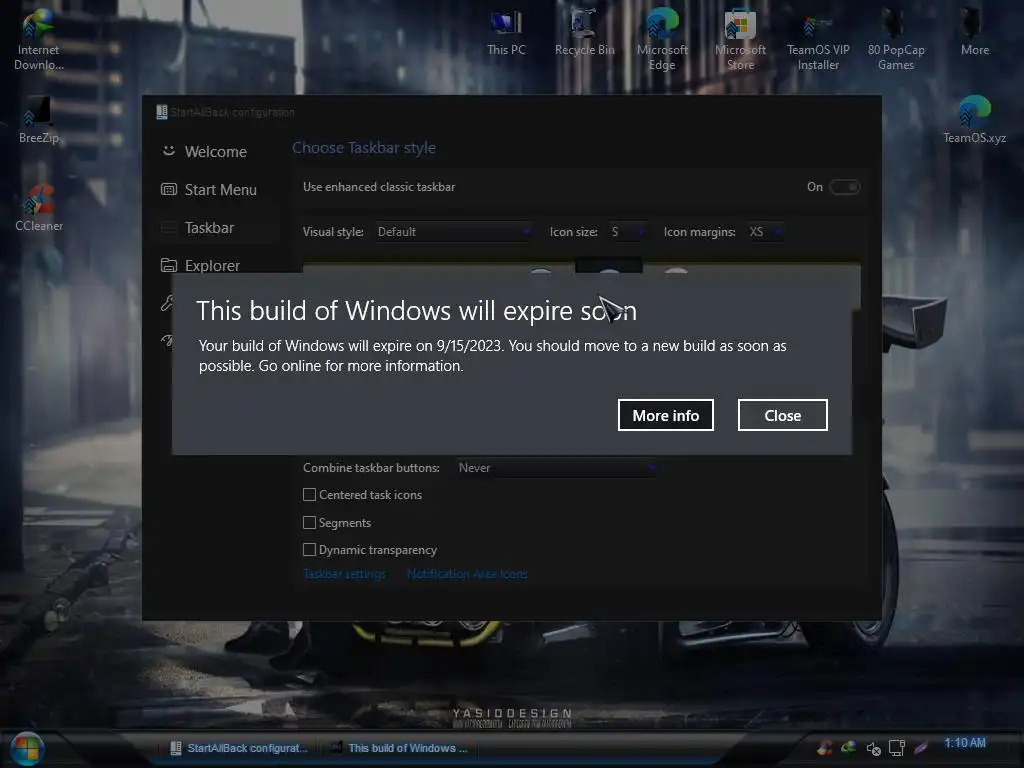The image size is (1024, 768).
Task: Open the Notification Area Icons link
Action: tap(467, 574)
